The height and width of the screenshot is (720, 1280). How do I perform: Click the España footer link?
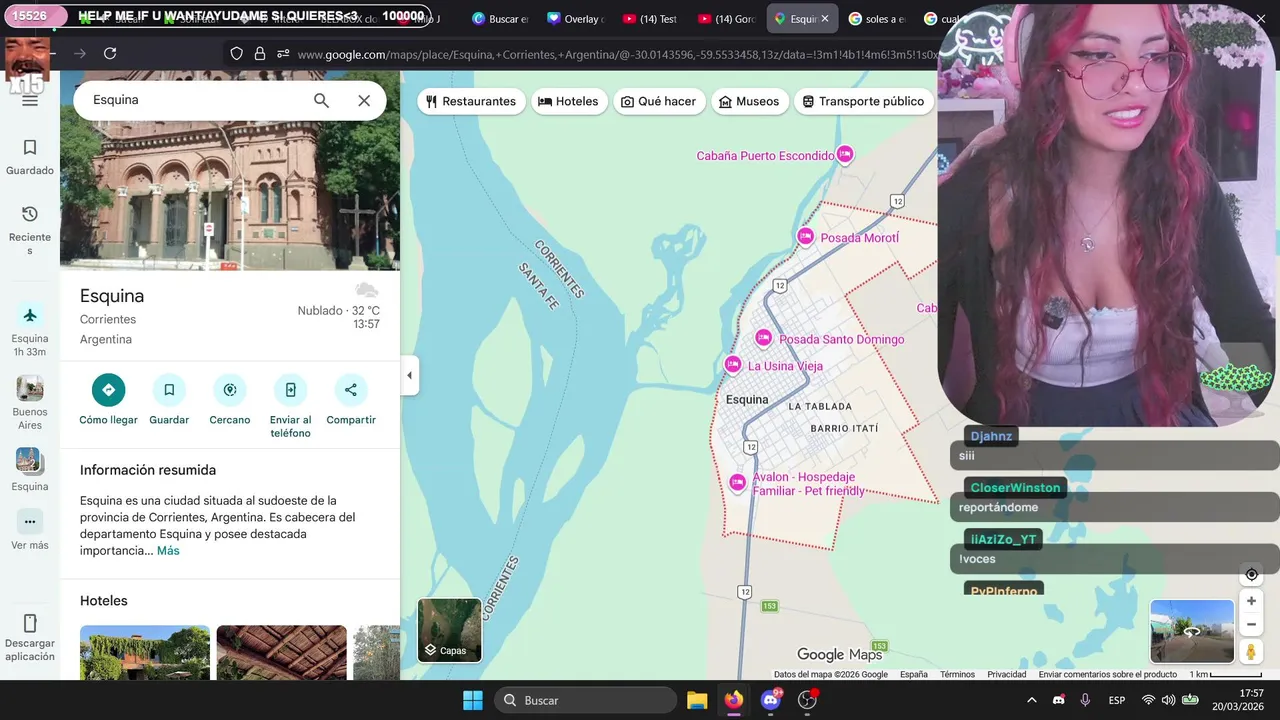coord(914,674)
